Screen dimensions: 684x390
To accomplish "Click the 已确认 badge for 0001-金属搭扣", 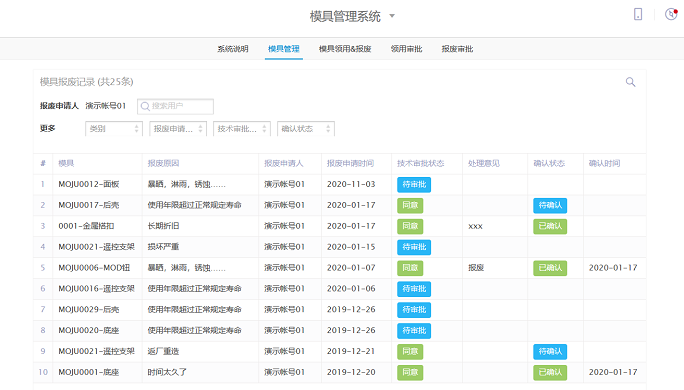I will pos(550,226).
